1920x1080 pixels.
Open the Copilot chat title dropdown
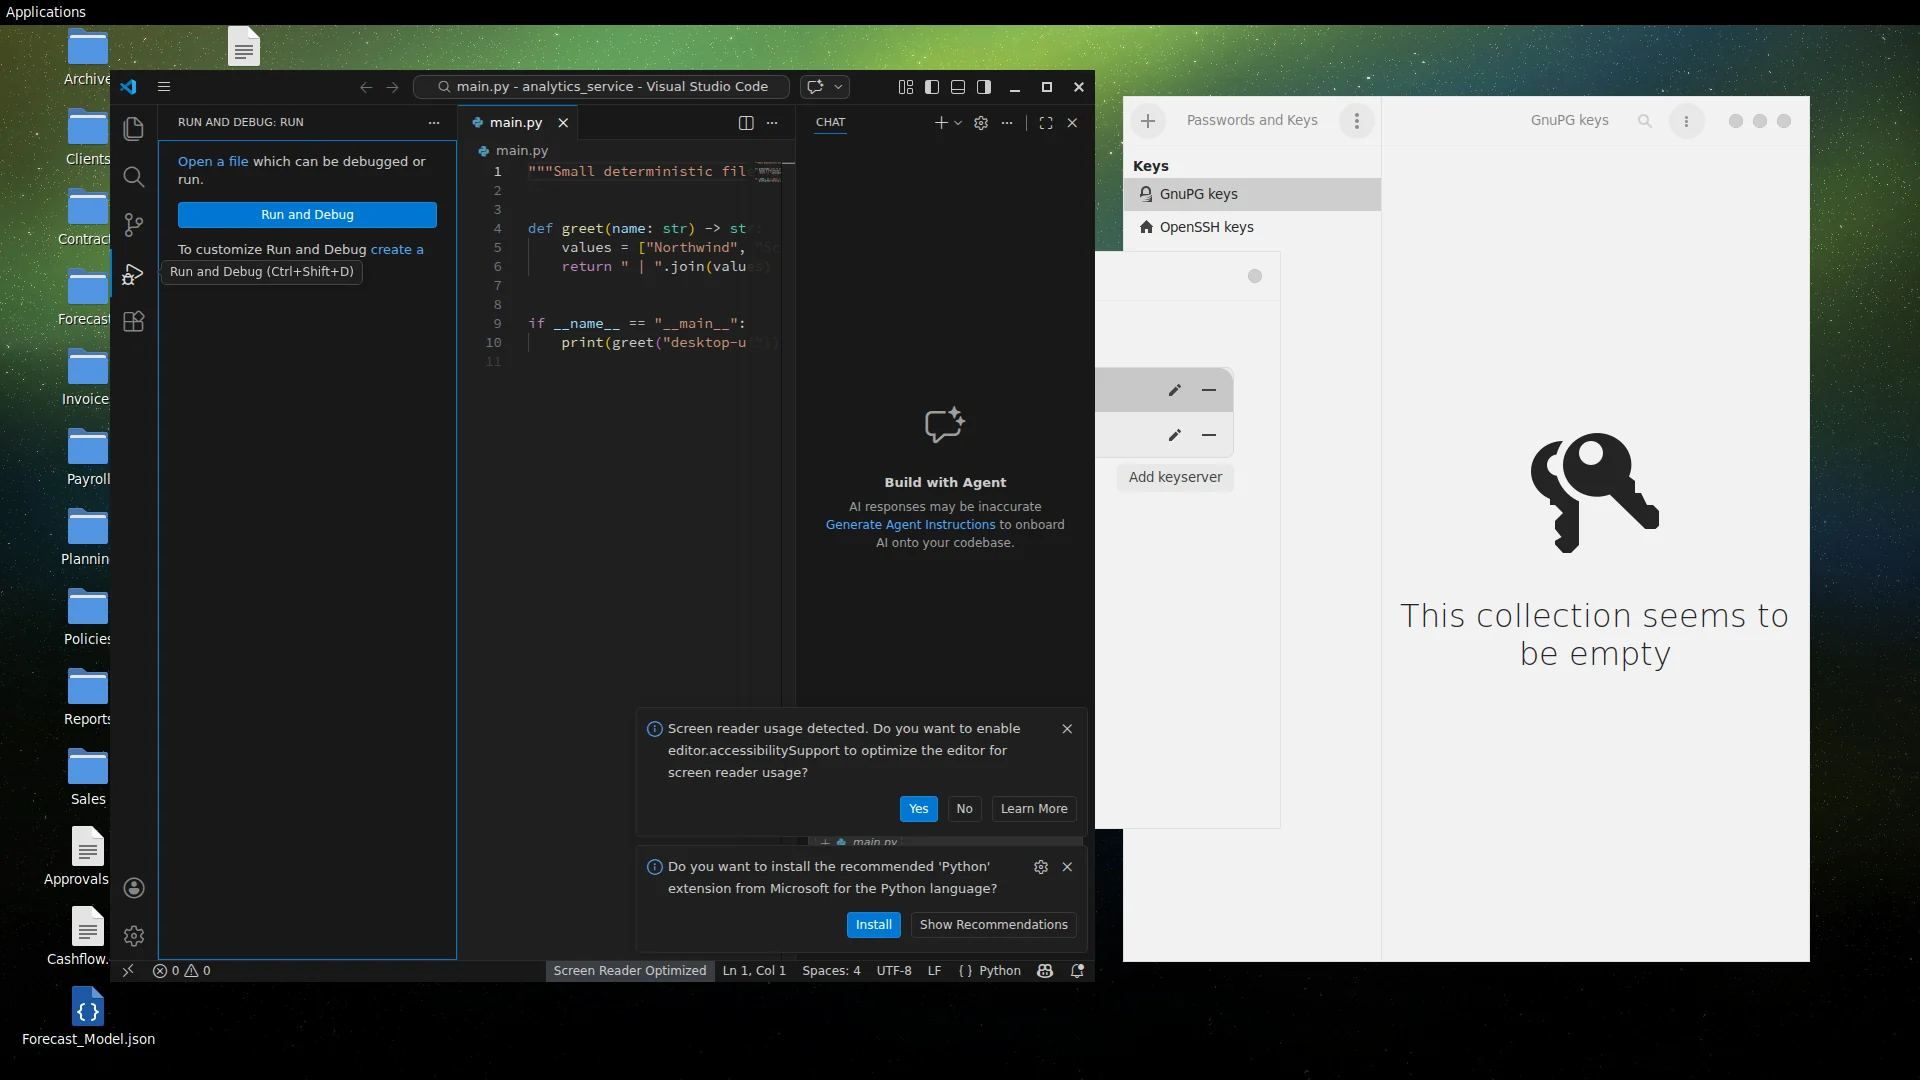click(839, 87)
